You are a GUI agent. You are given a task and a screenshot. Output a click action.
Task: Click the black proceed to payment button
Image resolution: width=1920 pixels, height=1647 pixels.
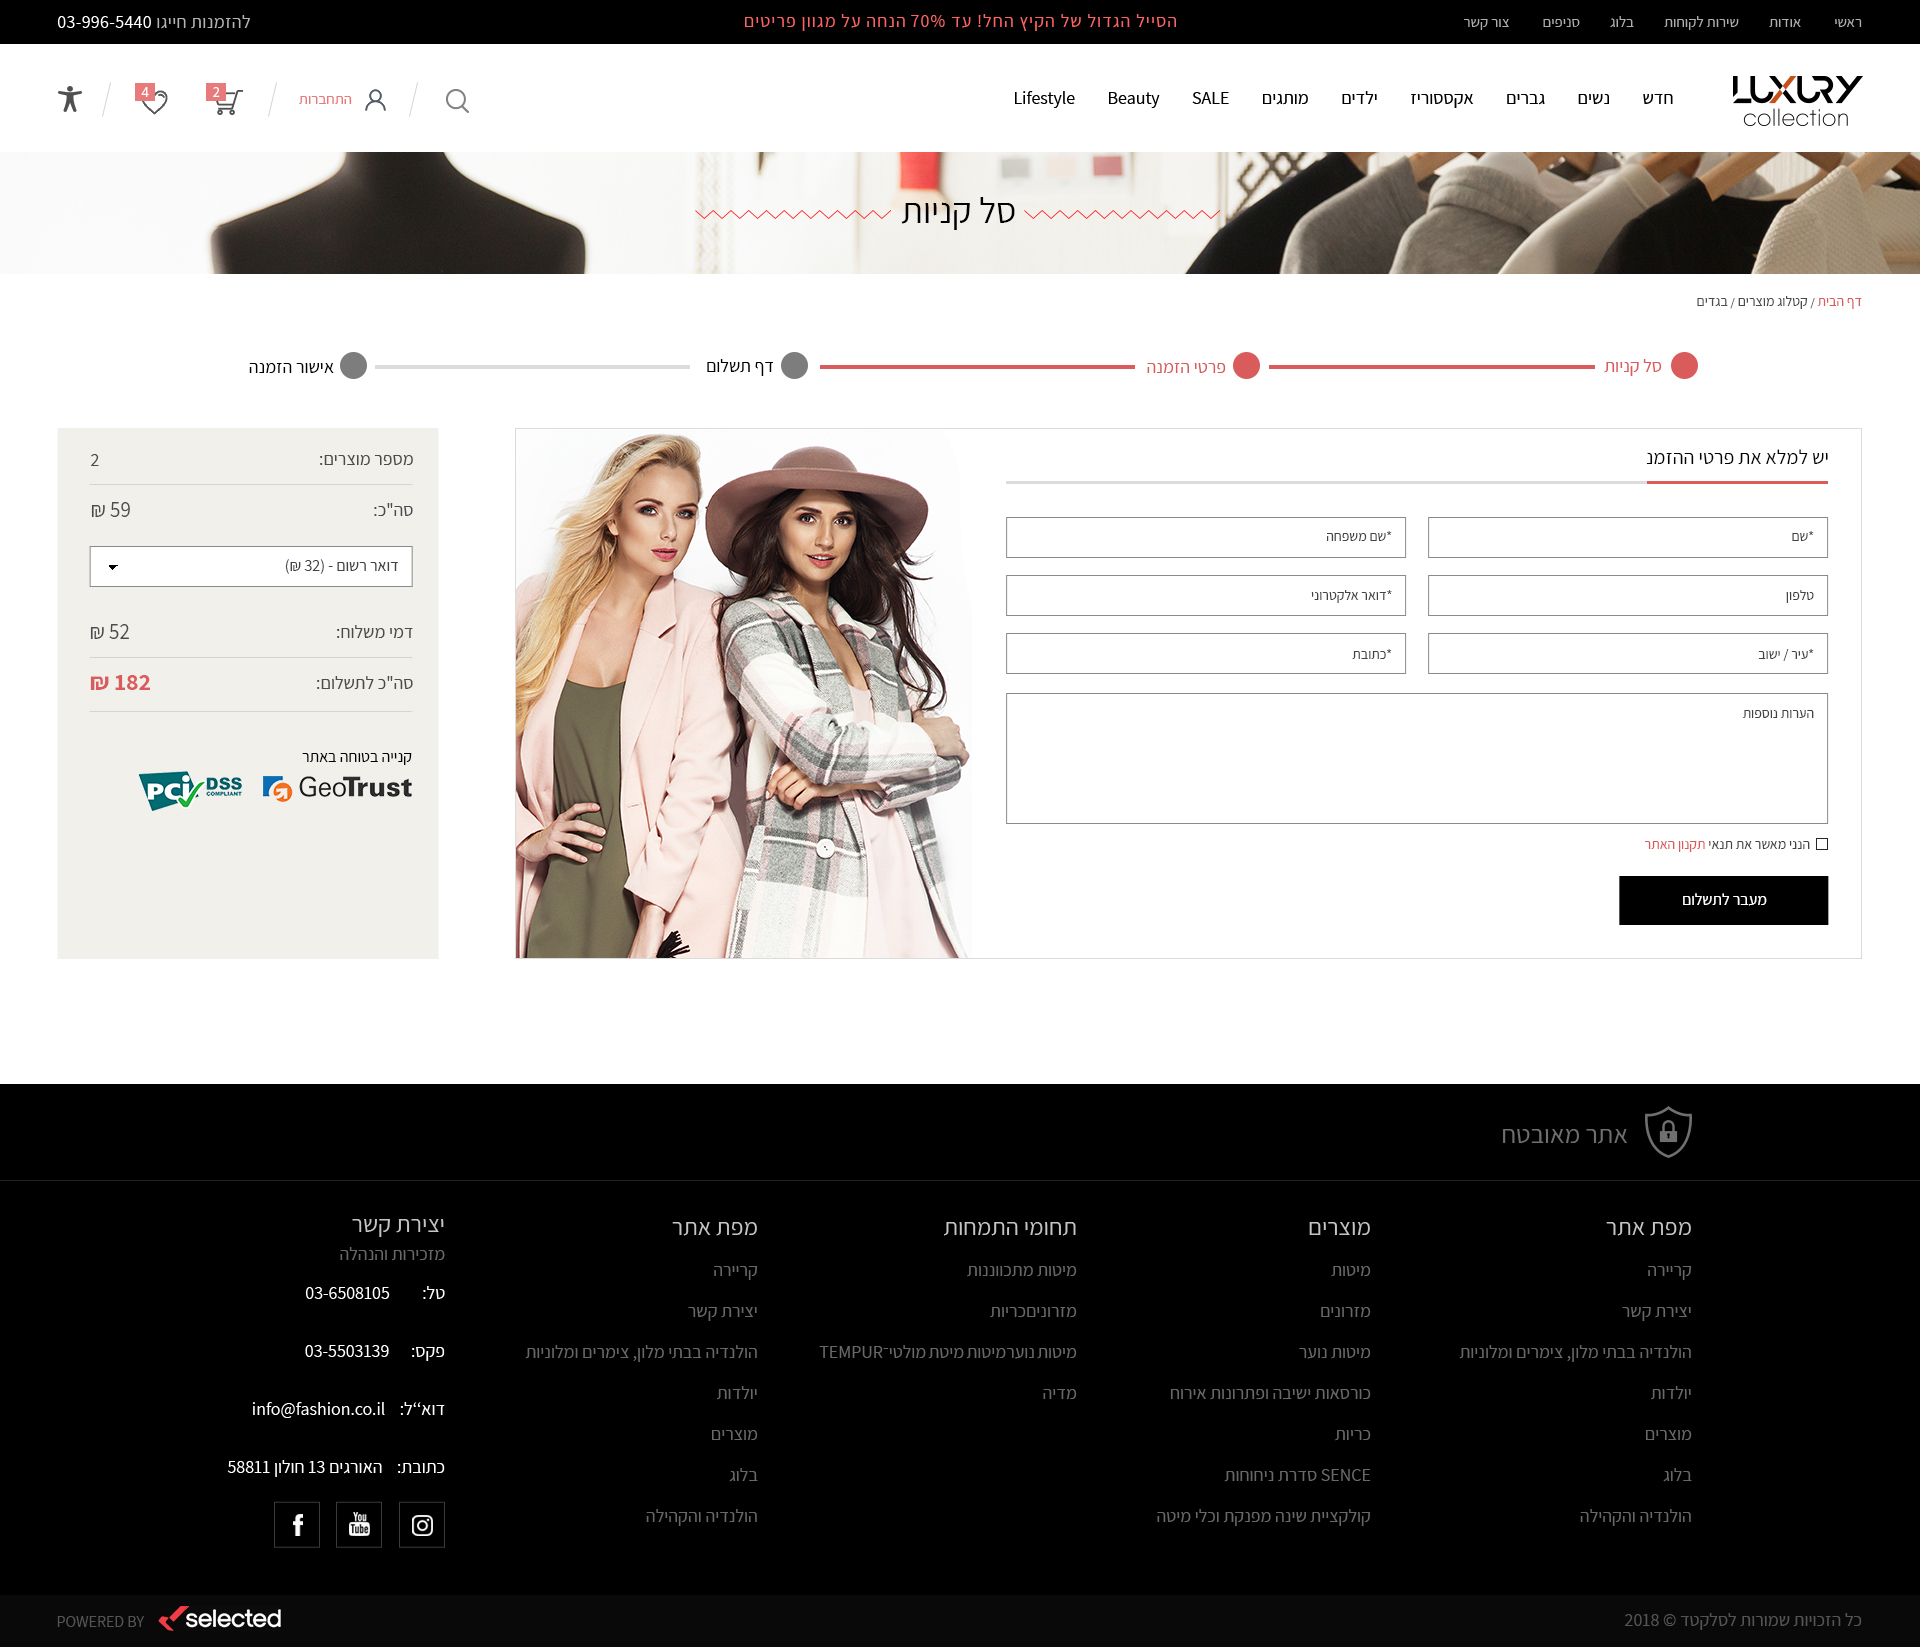1723,900
